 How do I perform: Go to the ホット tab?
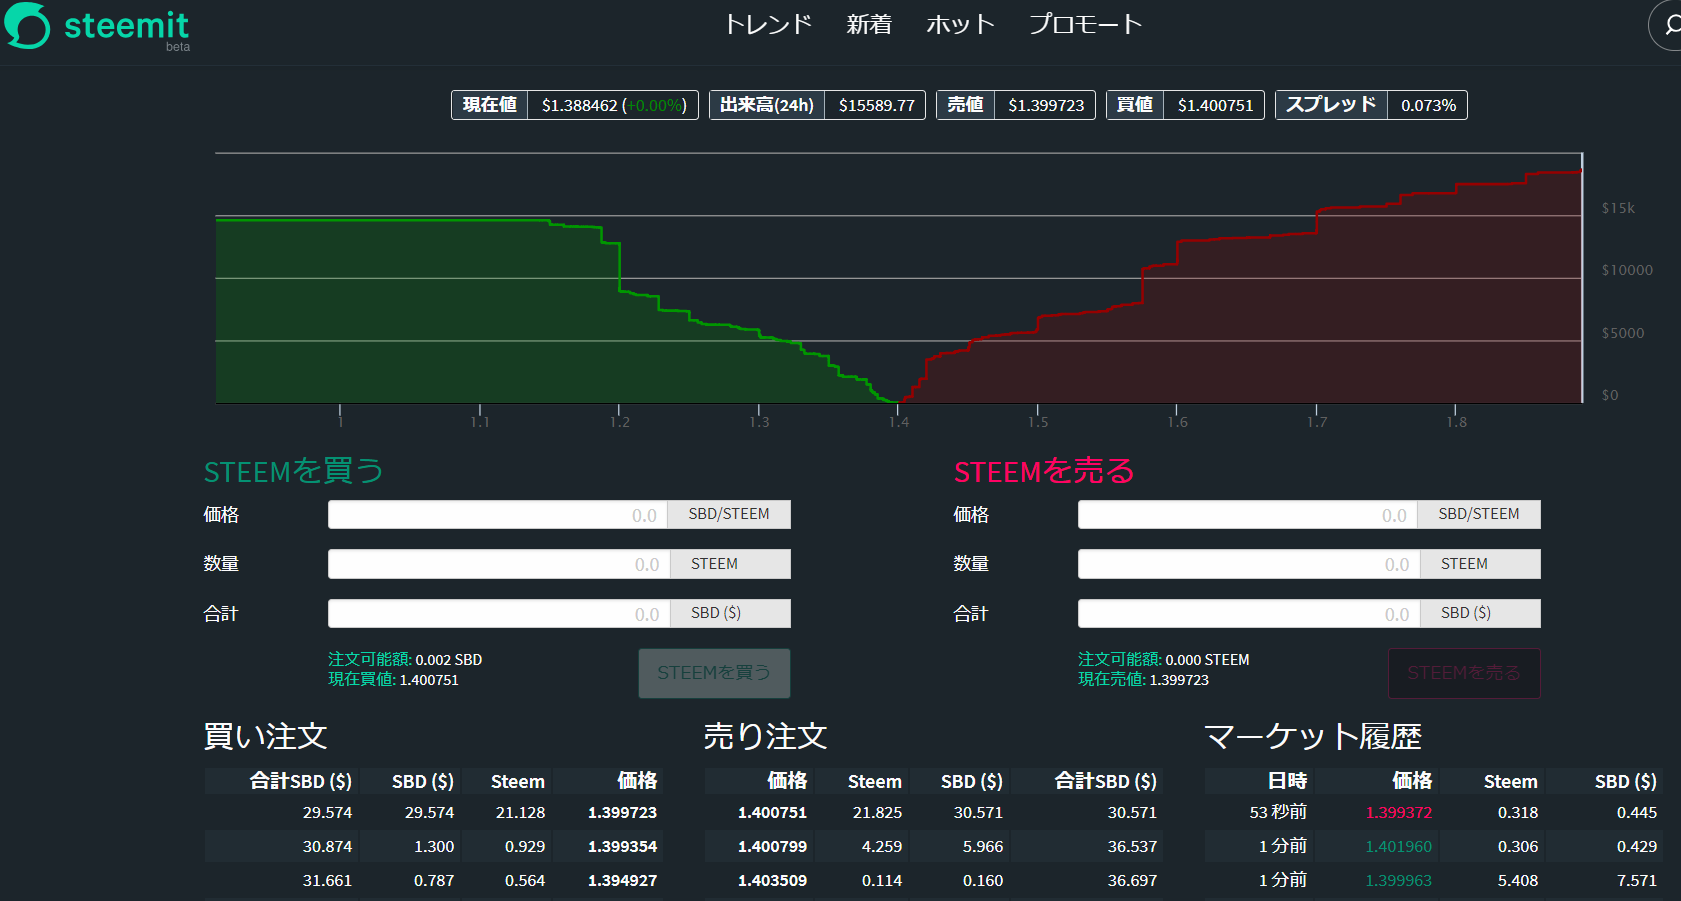[960, 24]
